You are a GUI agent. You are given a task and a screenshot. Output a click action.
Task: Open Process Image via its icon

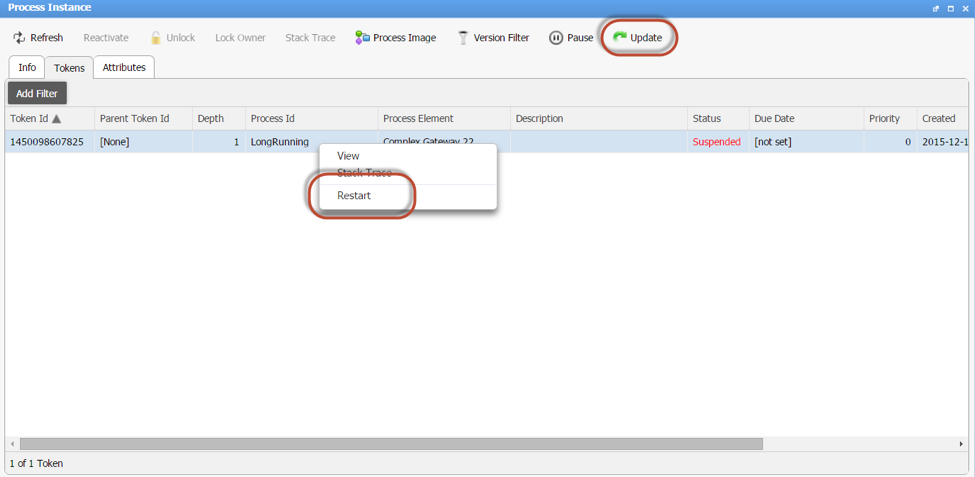point(363,38)
